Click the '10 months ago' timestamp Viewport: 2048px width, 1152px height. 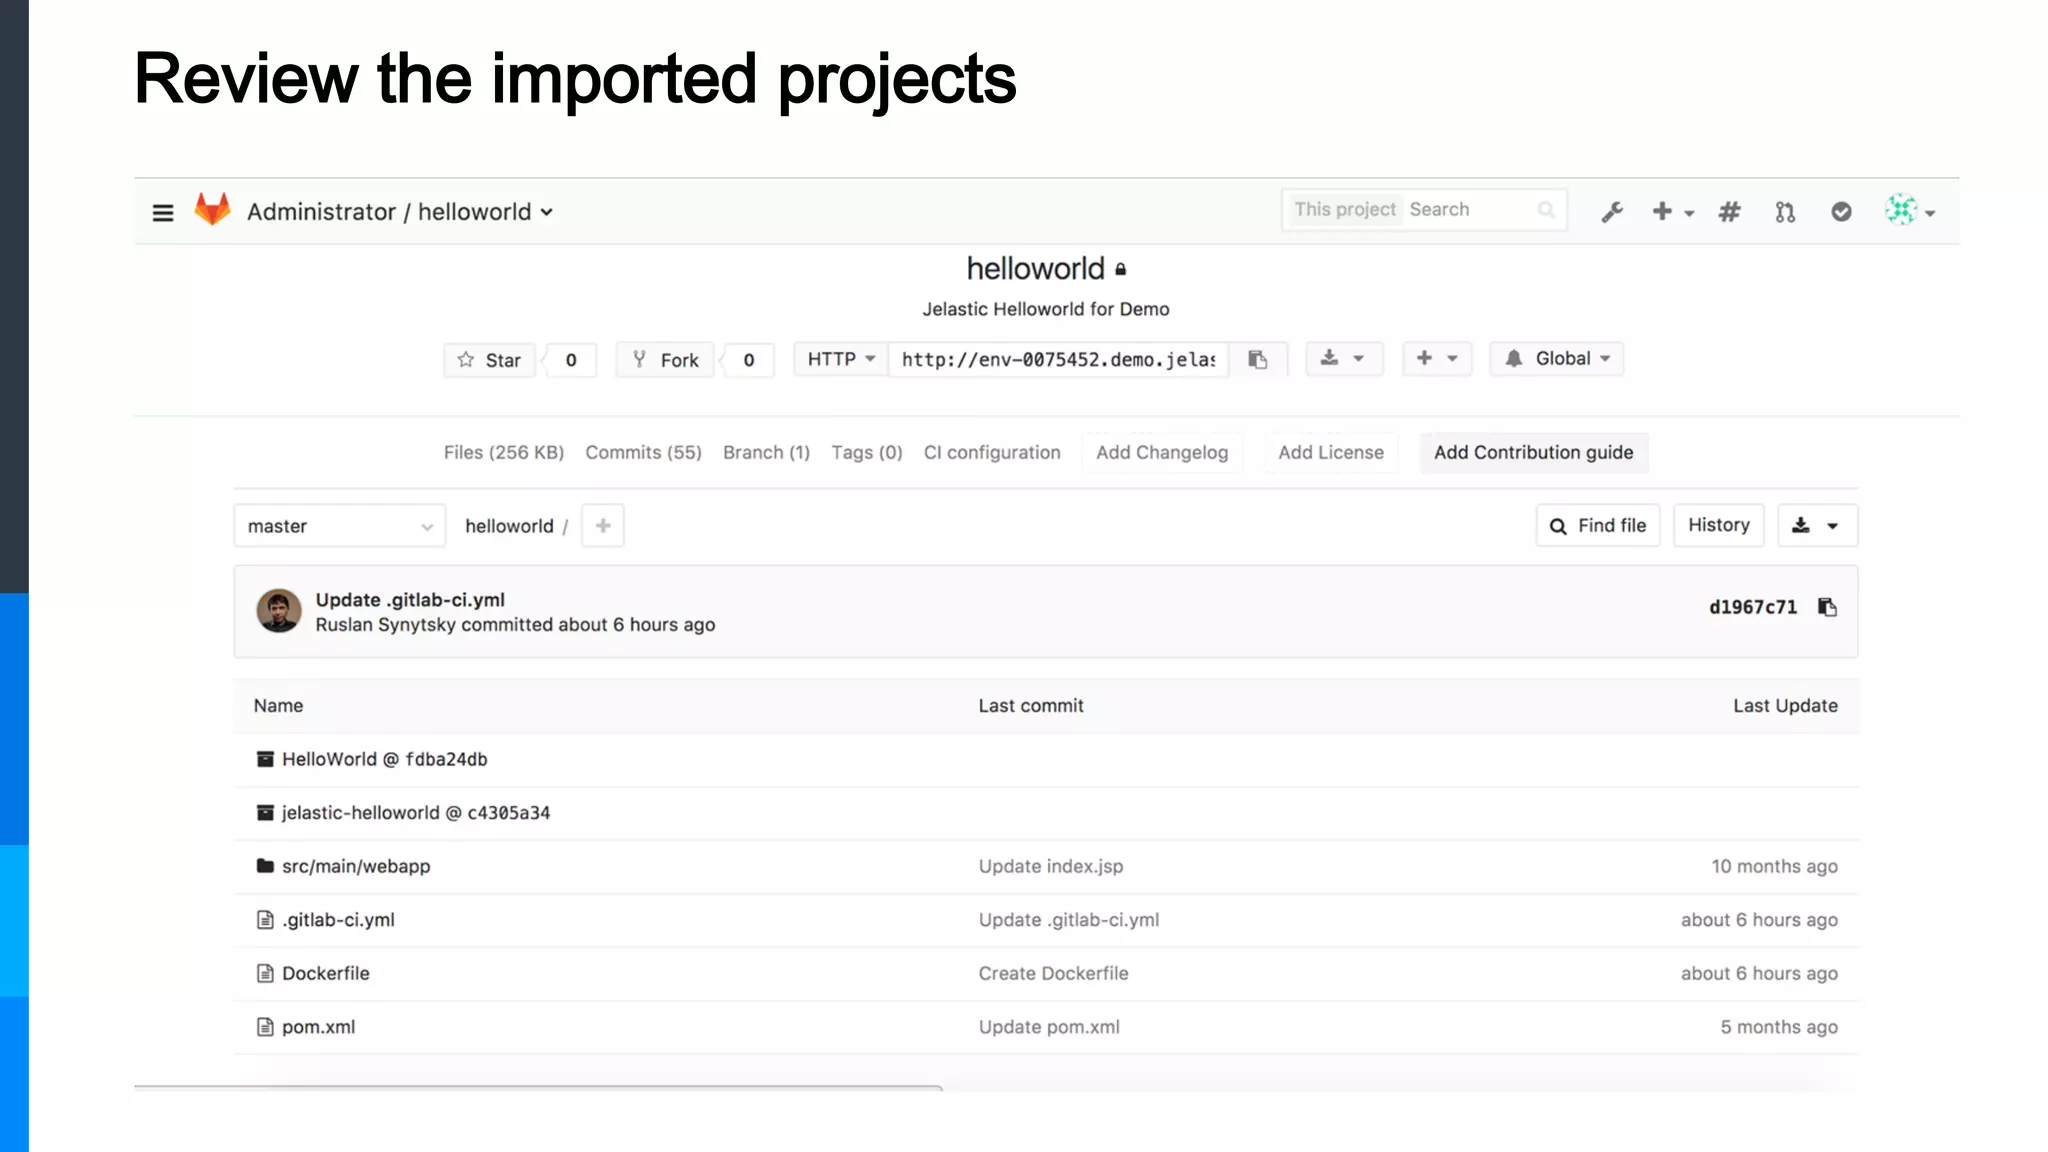tap(1774, 866)
